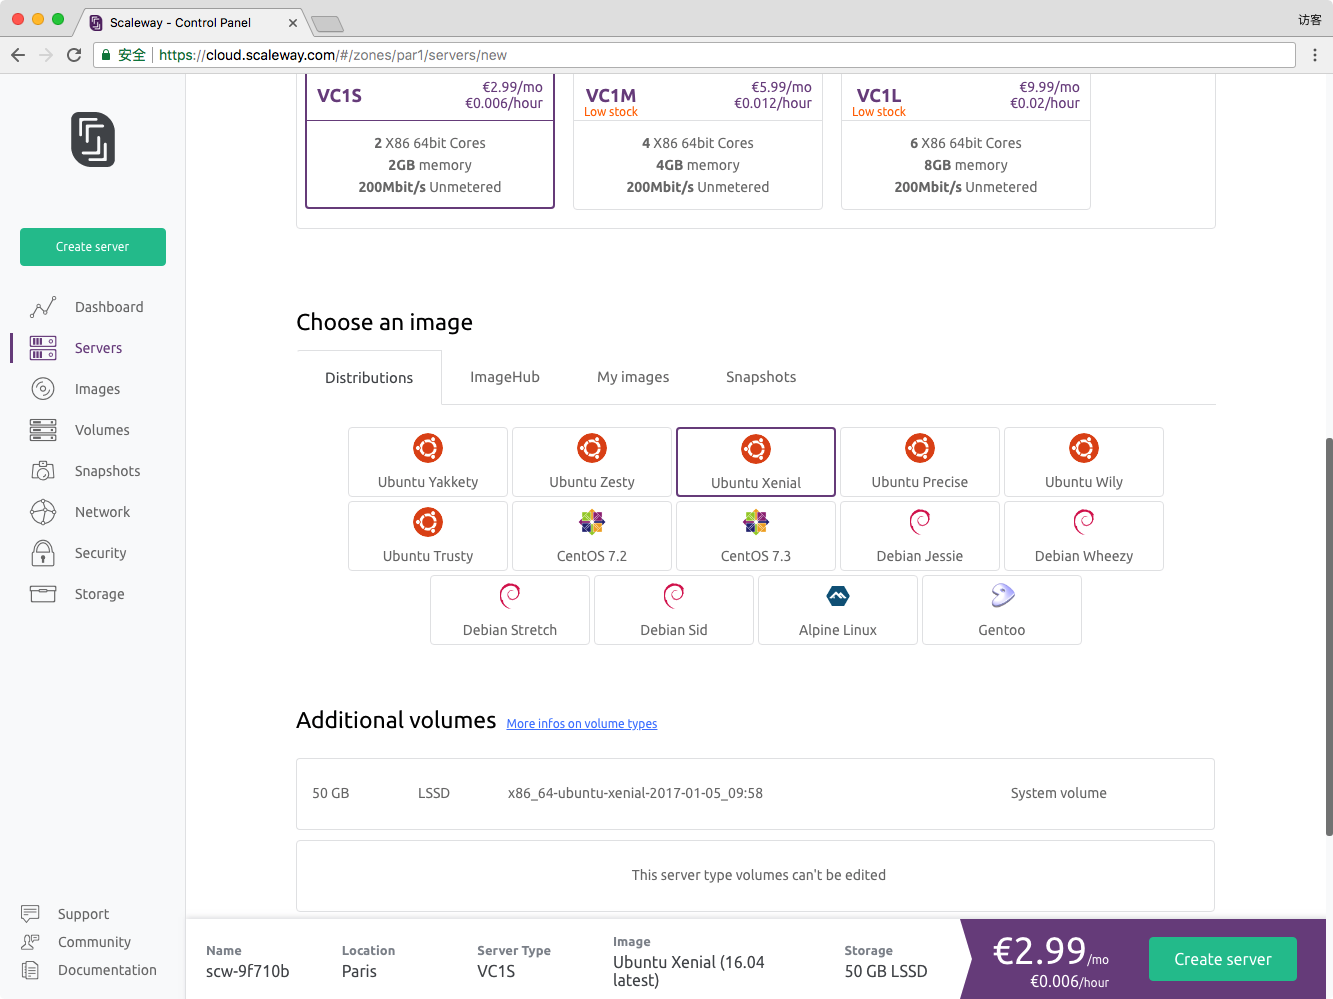Choose the Gentoo distribution tile
This screenshot has width=1333, height=999.
pyautogui.click(x=1002, y=610)
